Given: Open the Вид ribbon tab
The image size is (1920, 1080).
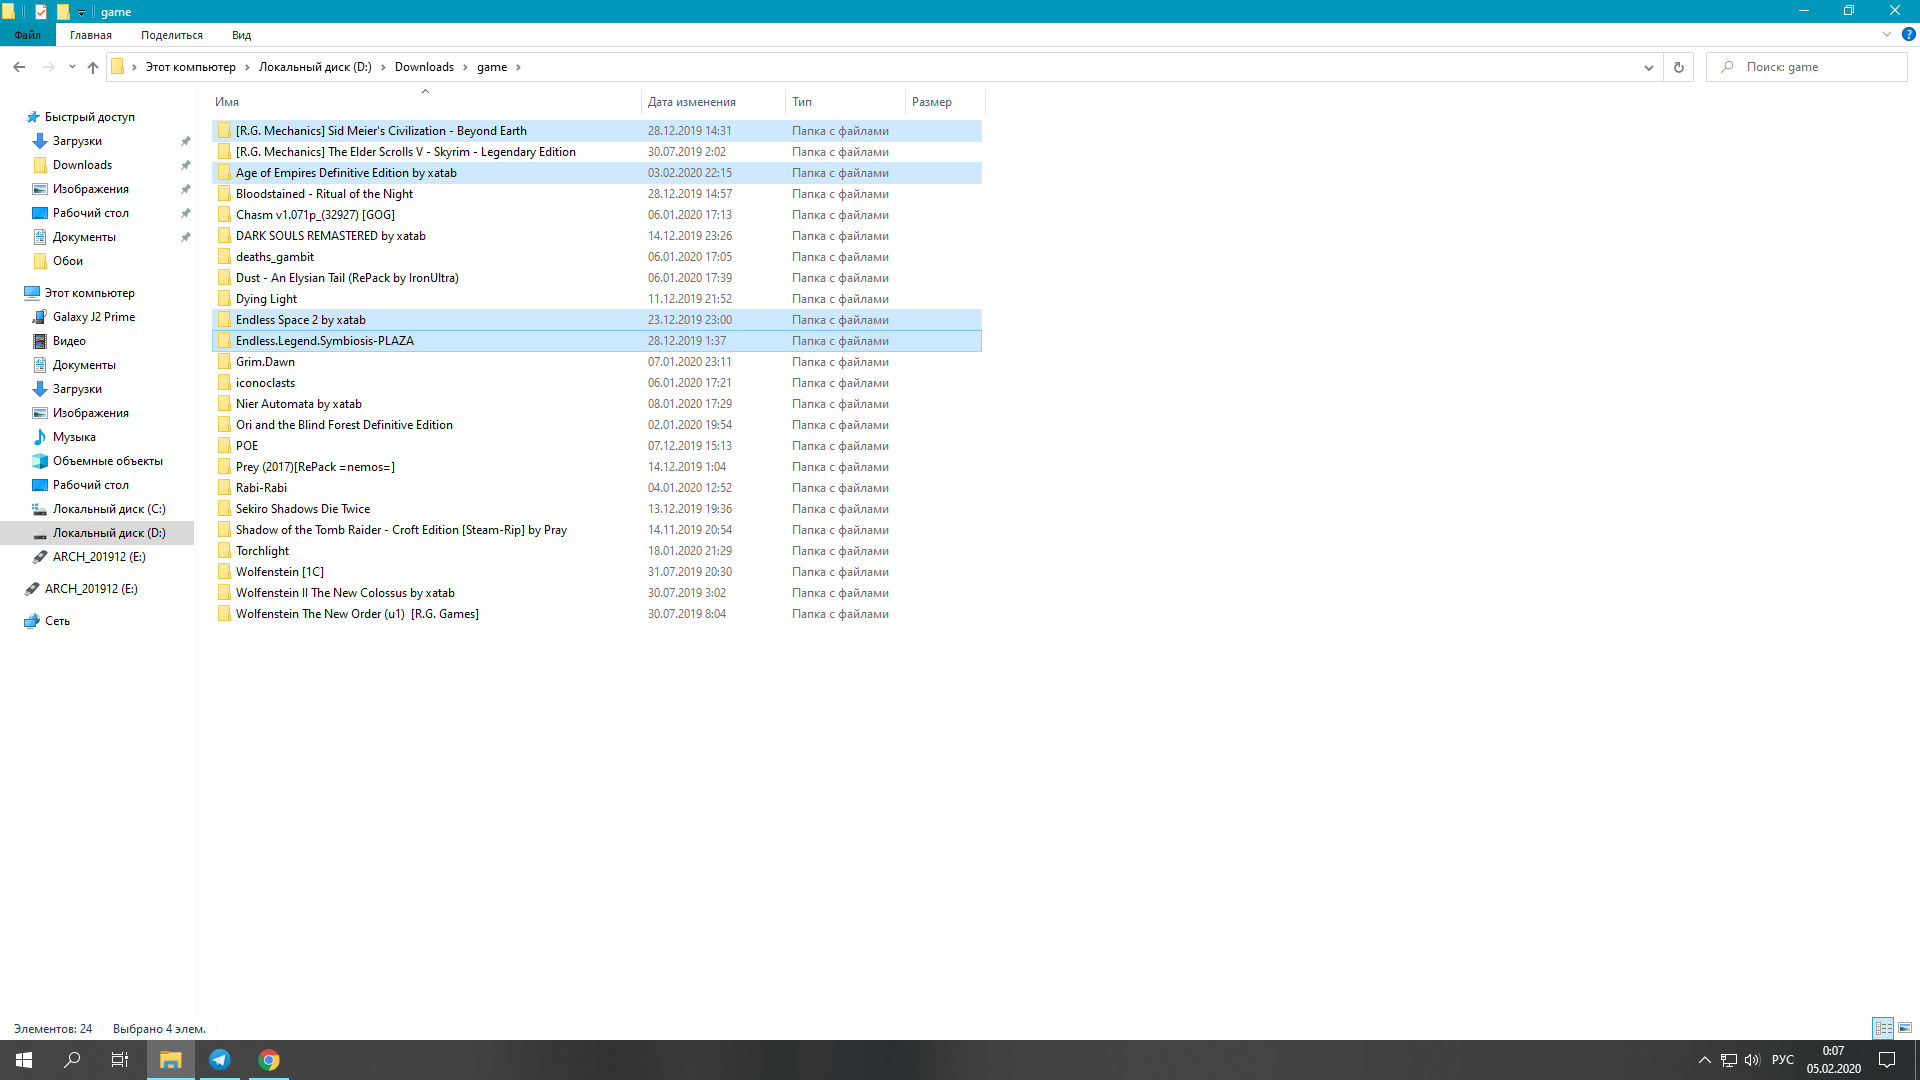Looking at the screenshot, I should coord(242,35).
